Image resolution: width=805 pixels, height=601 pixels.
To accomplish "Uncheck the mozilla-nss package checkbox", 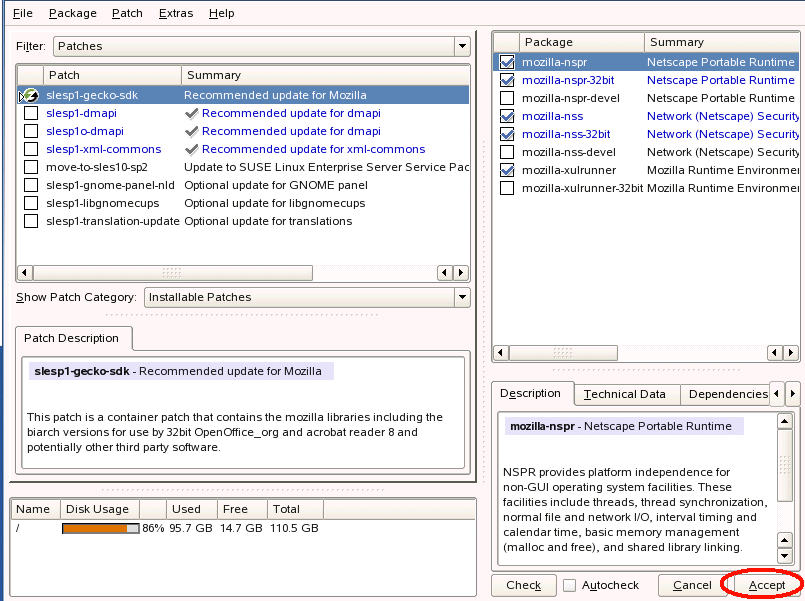I will point(507,116).
